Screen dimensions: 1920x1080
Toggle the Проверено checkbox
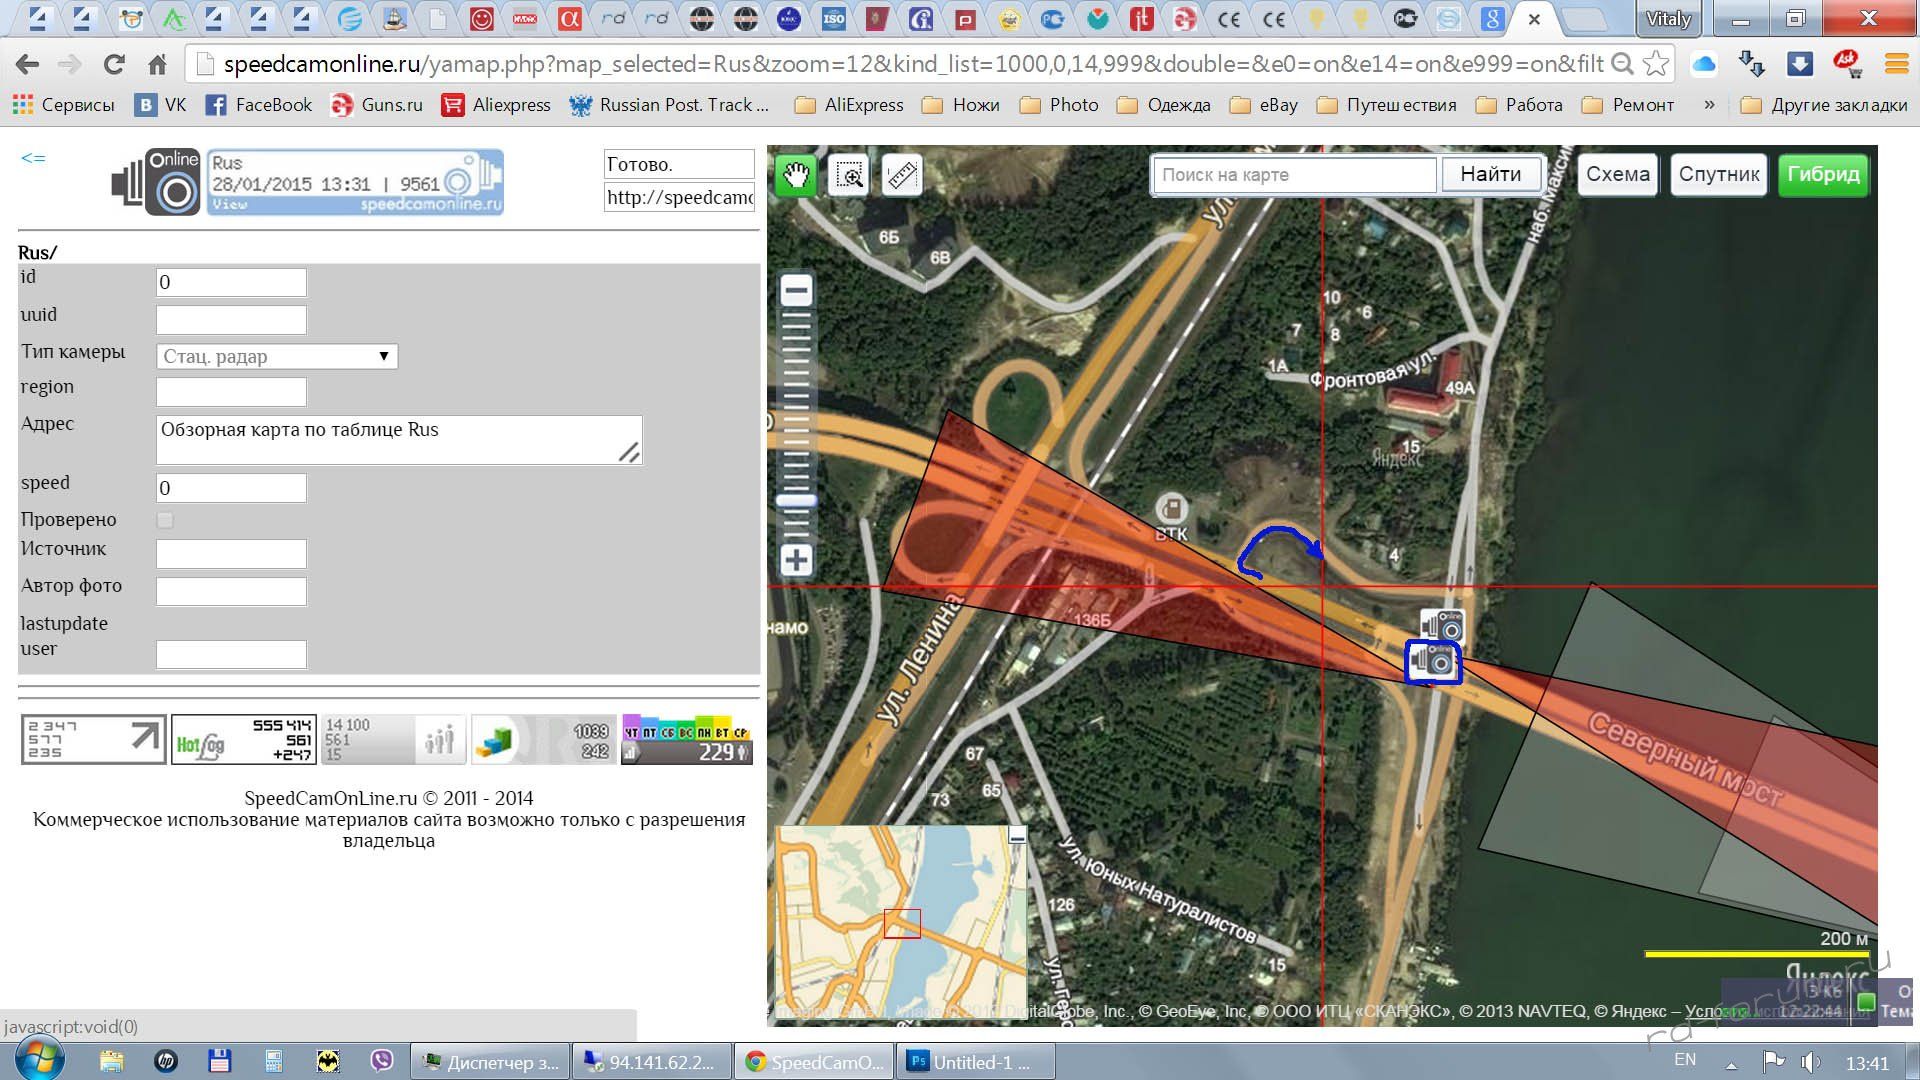[x=165, y=520]
